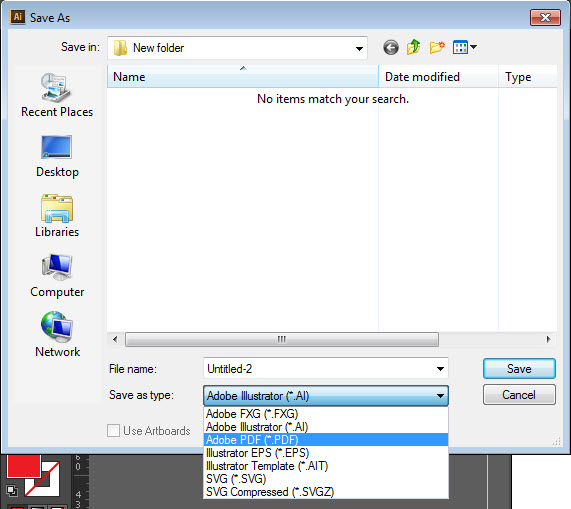The width and height of the screenshot is (571, 509).
Task: Choose SVG (*.SVG) format
Action: (x=326, y=479)
